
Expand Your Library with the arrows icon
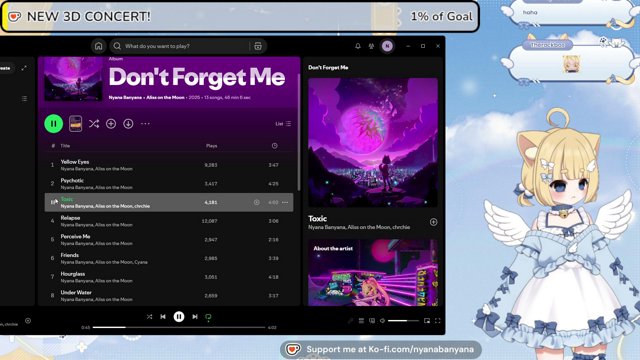pos(24,68)
